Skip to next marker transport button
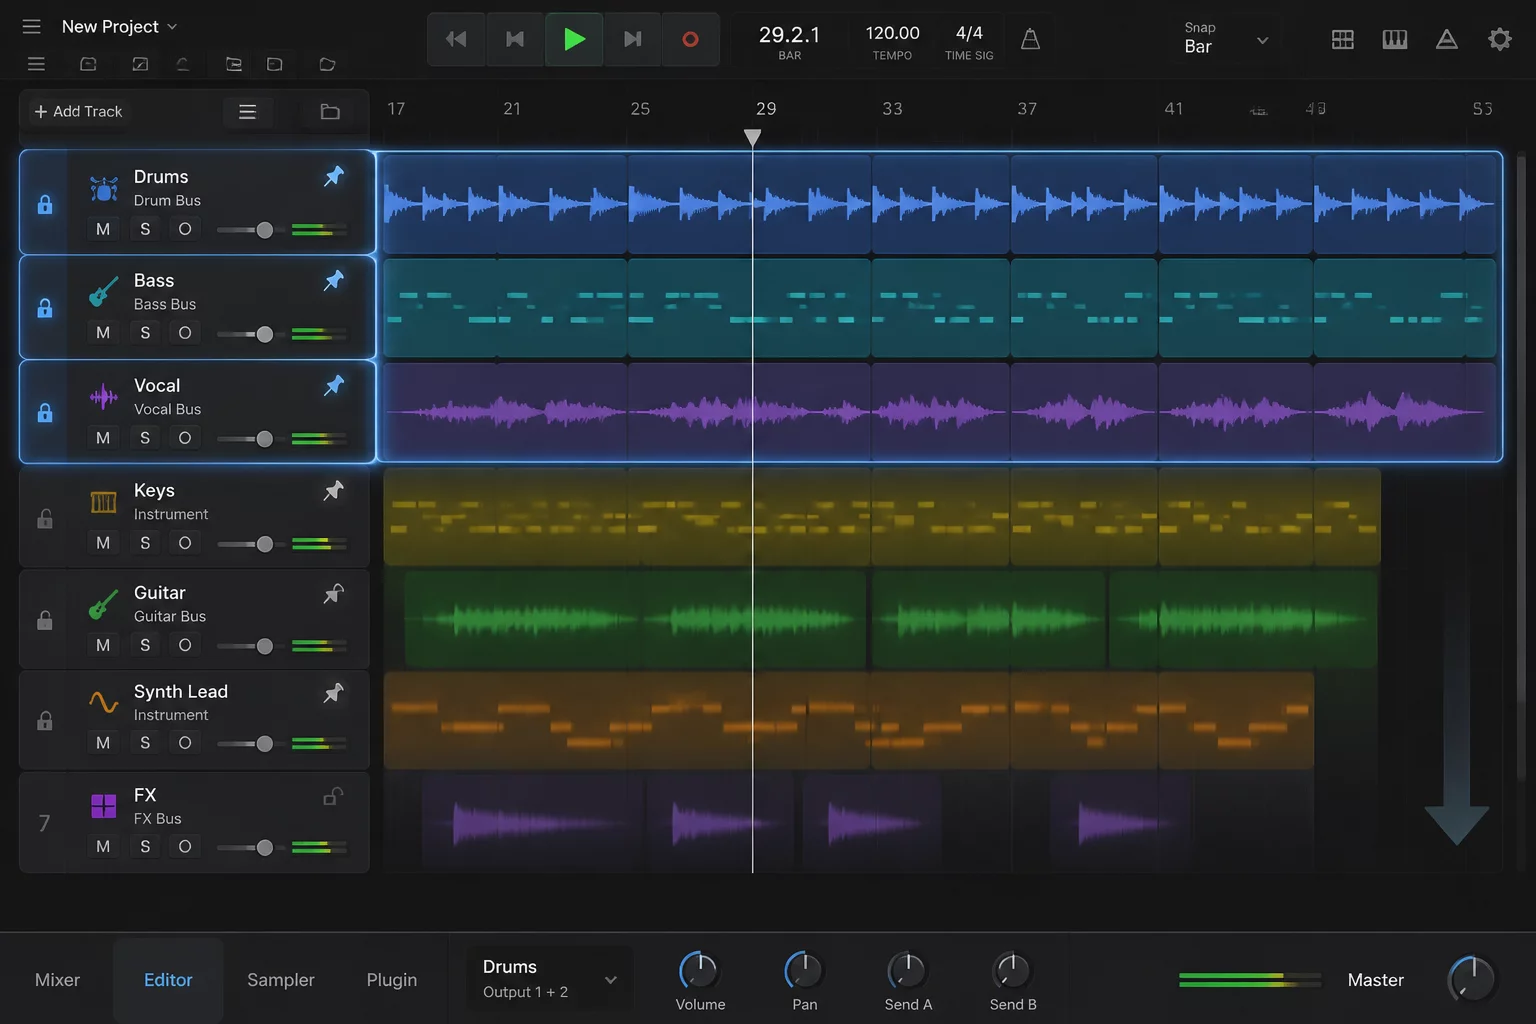Image resolution: width=1536 pixels, height=1024 pixels. click(632, 39)
